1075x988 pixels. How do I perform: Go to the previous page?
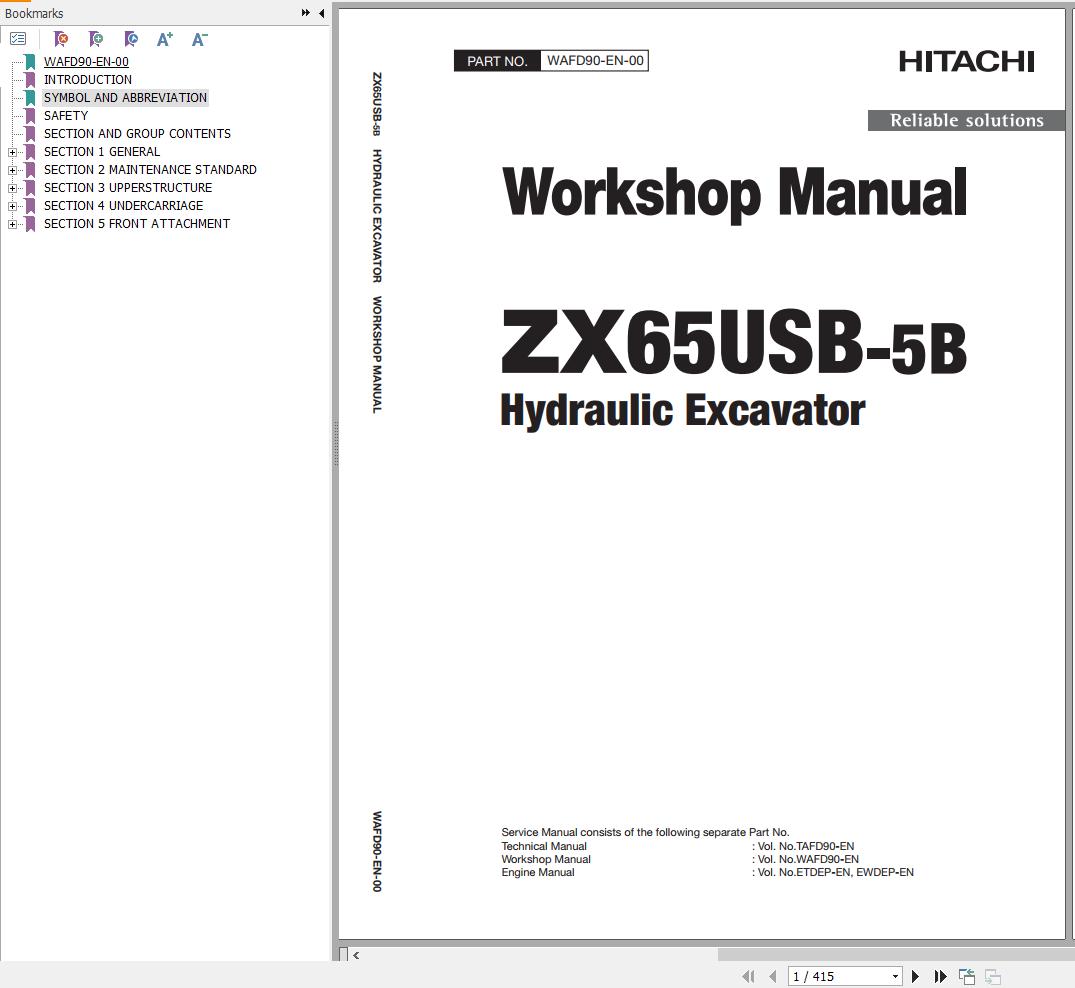(x=773, y=976)
